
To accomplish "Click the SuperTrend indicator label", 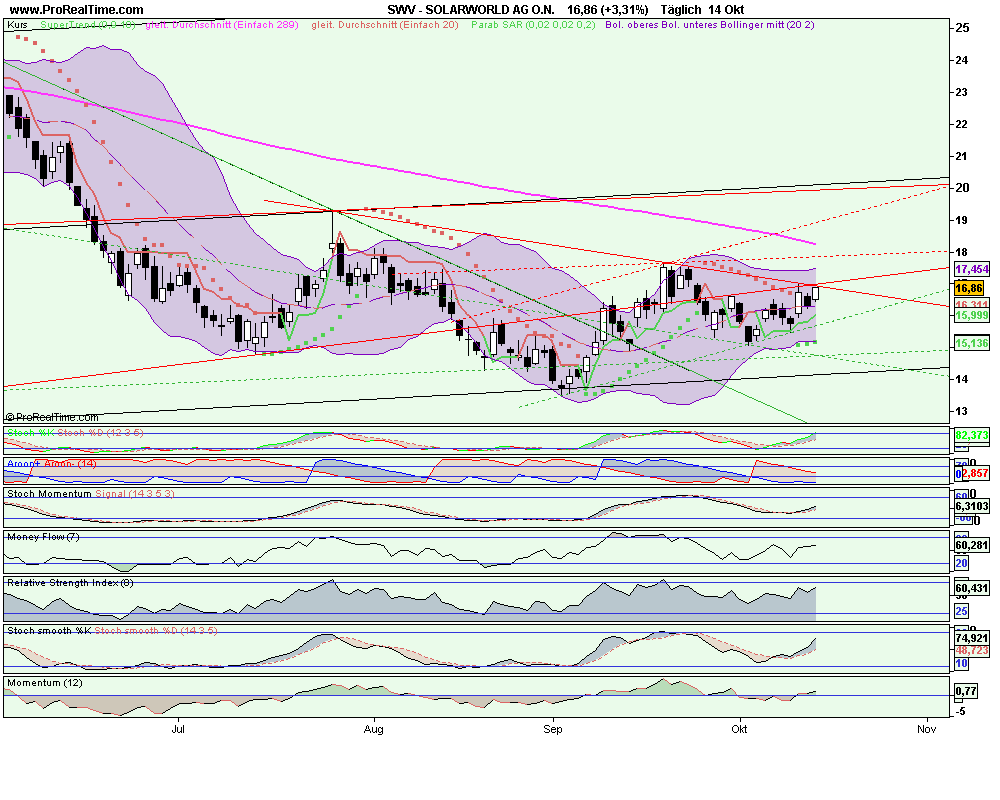I will tap(87, 25).
